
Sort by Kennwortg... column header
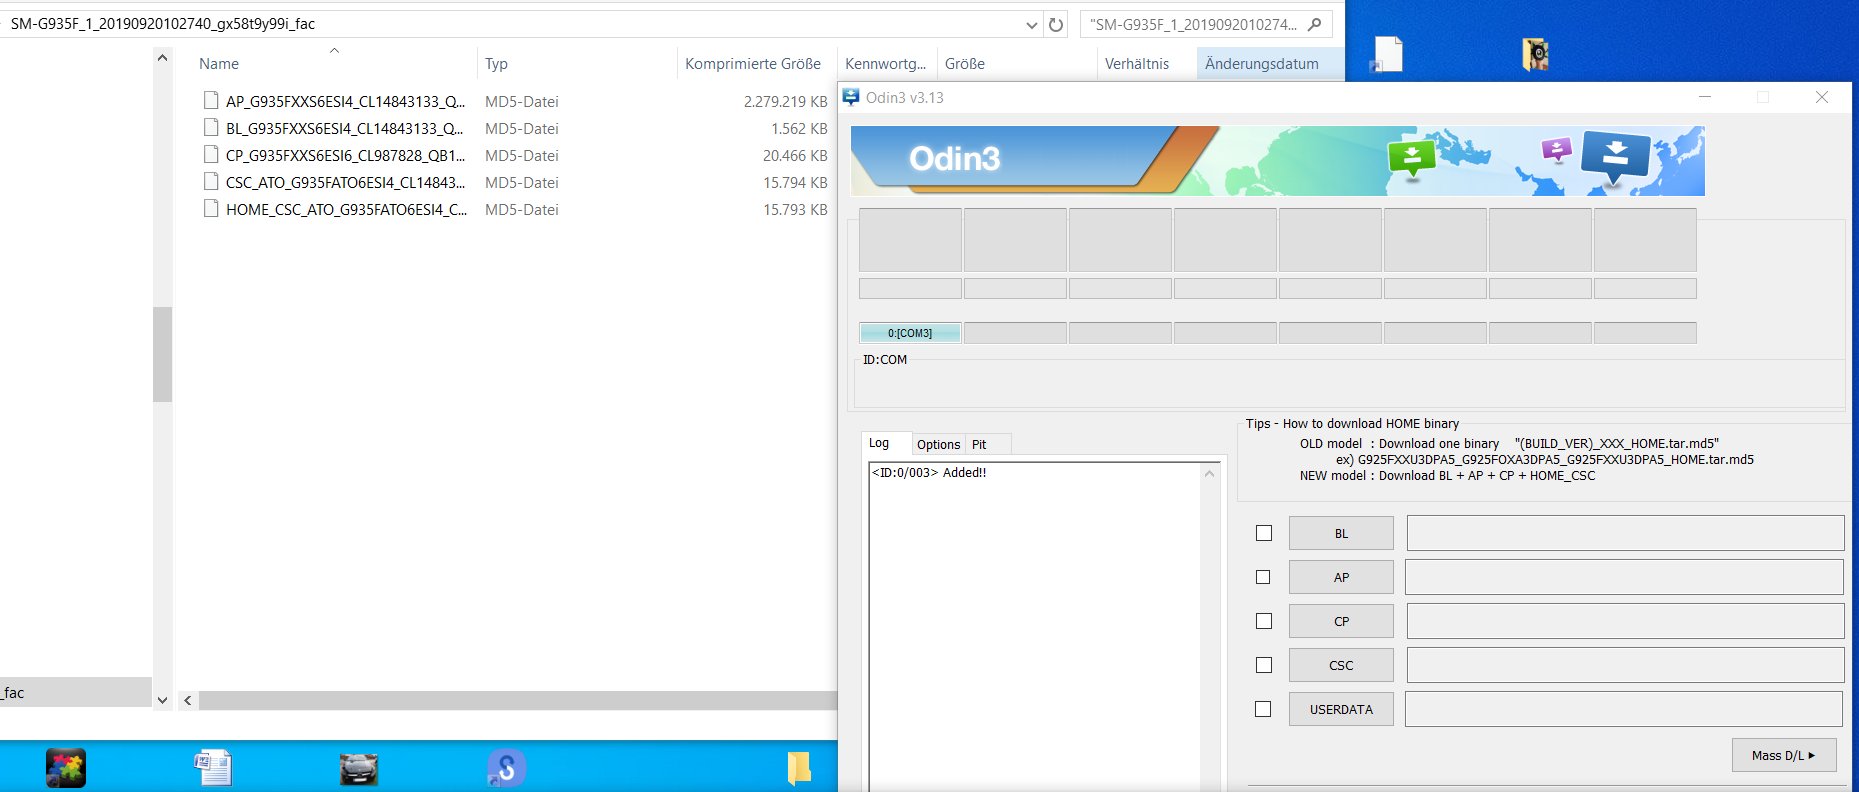(885, 63)
